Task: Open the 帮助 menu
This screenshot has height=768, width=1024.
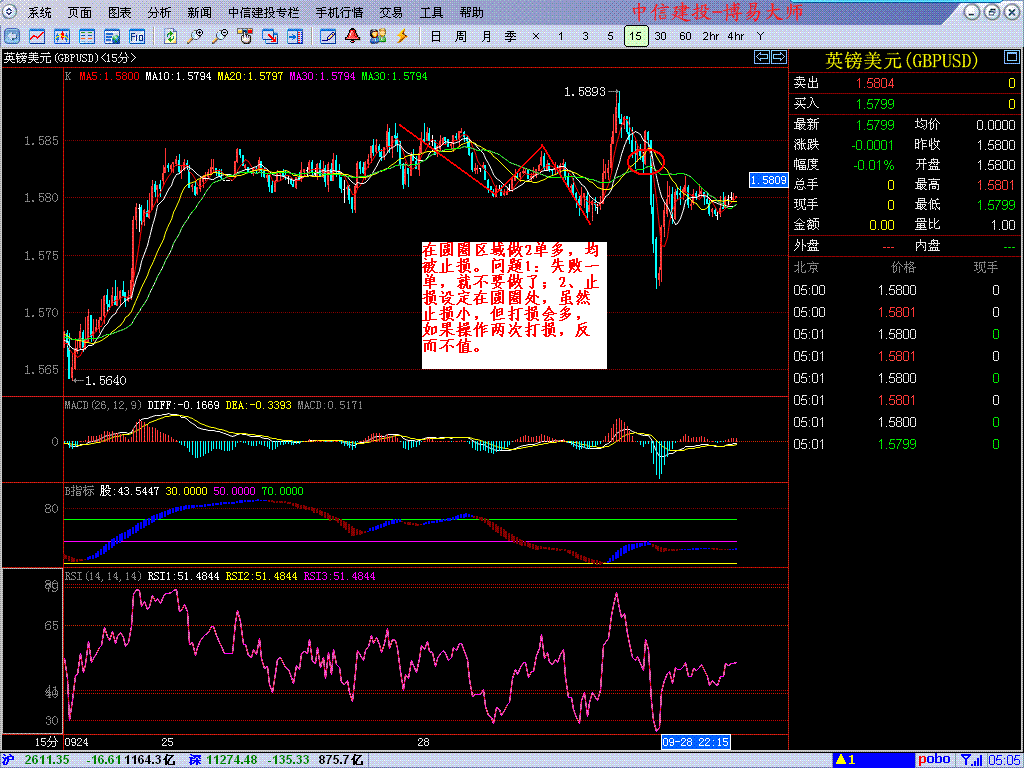Action: coord(472,12)
